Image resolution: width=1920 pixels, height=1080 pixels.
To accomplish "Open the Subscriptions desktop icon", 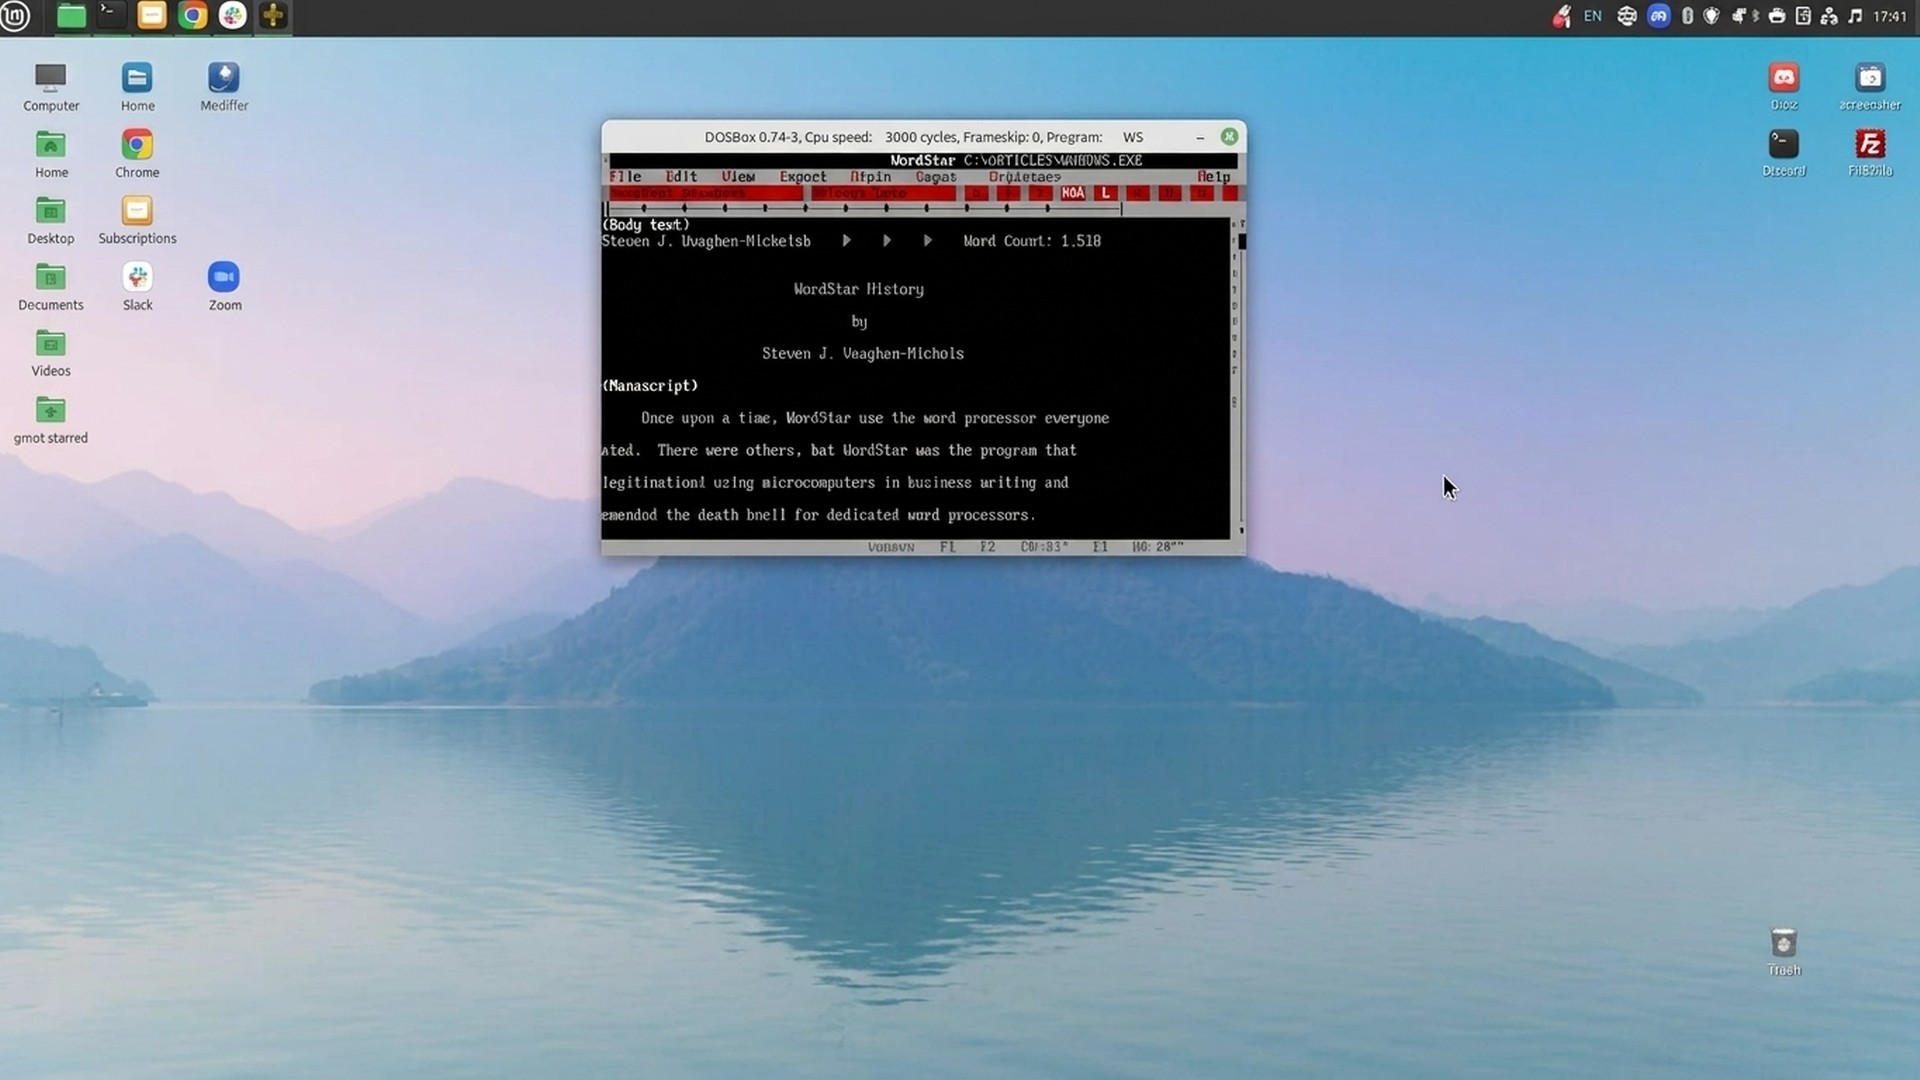I will pyautogui.click(x=137, y=220).
